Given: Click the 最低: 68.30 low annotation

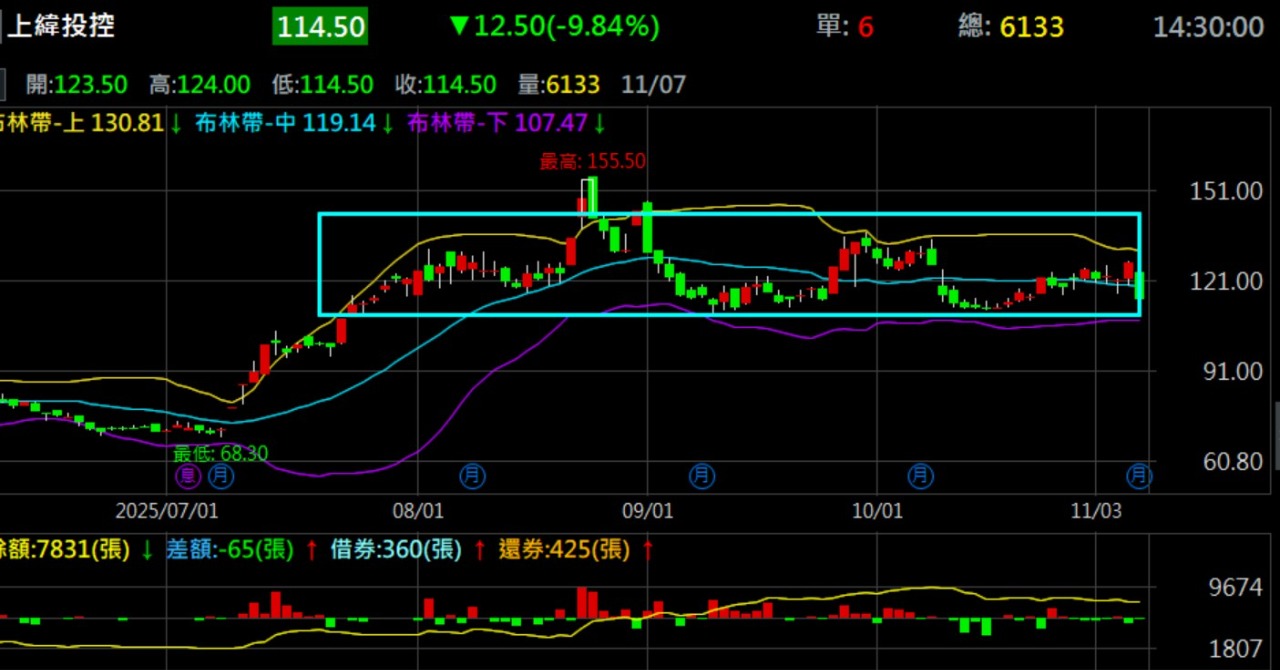Looking at the screenshot, I should tap(221, 453).
